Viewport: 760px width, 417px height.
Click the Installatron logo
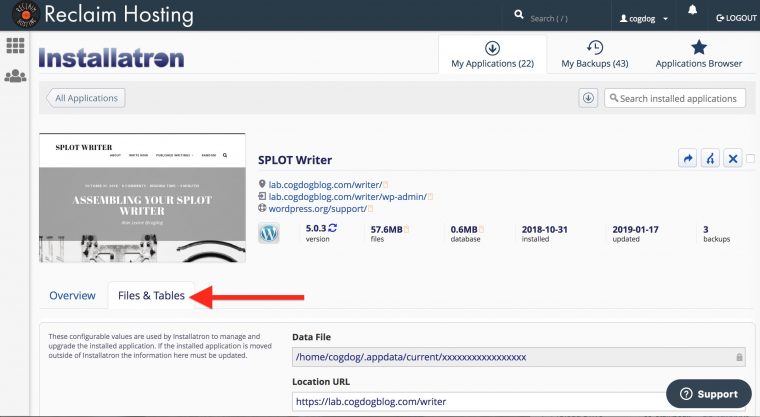[x=111, y=58]
